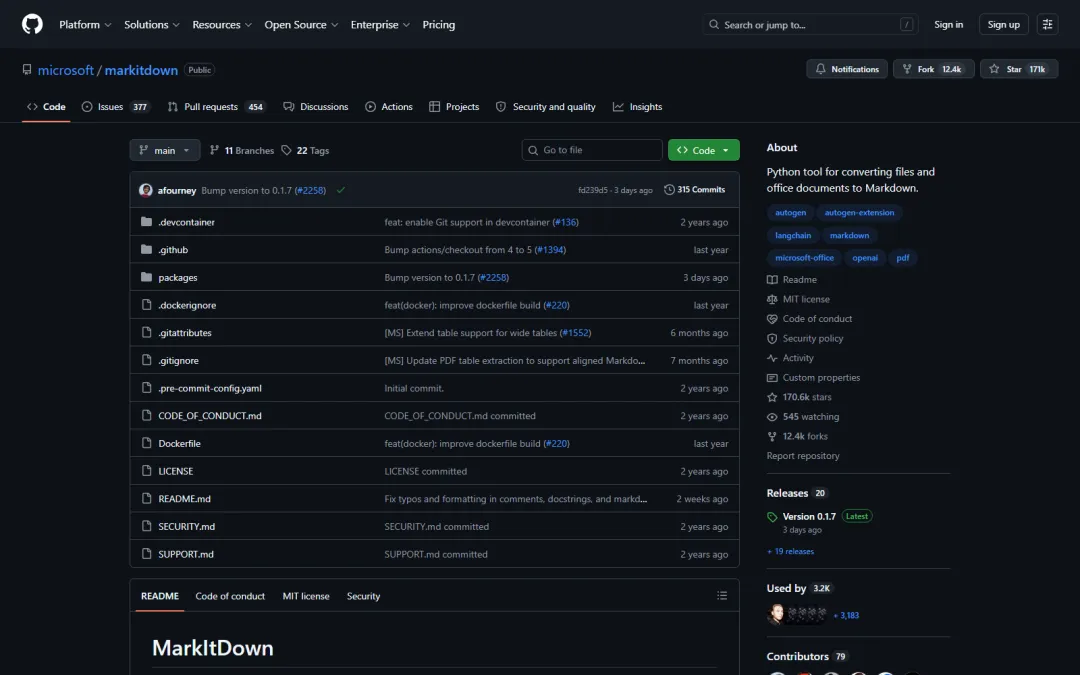Screen dimensions: 1080x675
Task: Click the Notifications bell icon
Action: [x=820, y=69]
